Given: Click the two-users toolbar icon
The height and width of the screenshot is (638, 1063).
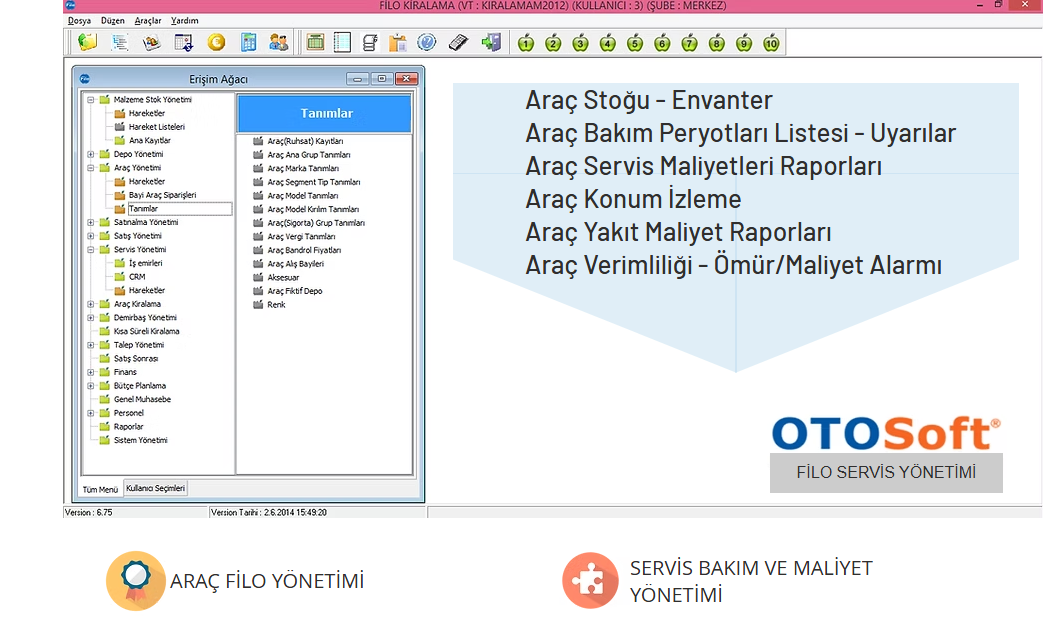Looking at the screenshot, I should (278, 42).
